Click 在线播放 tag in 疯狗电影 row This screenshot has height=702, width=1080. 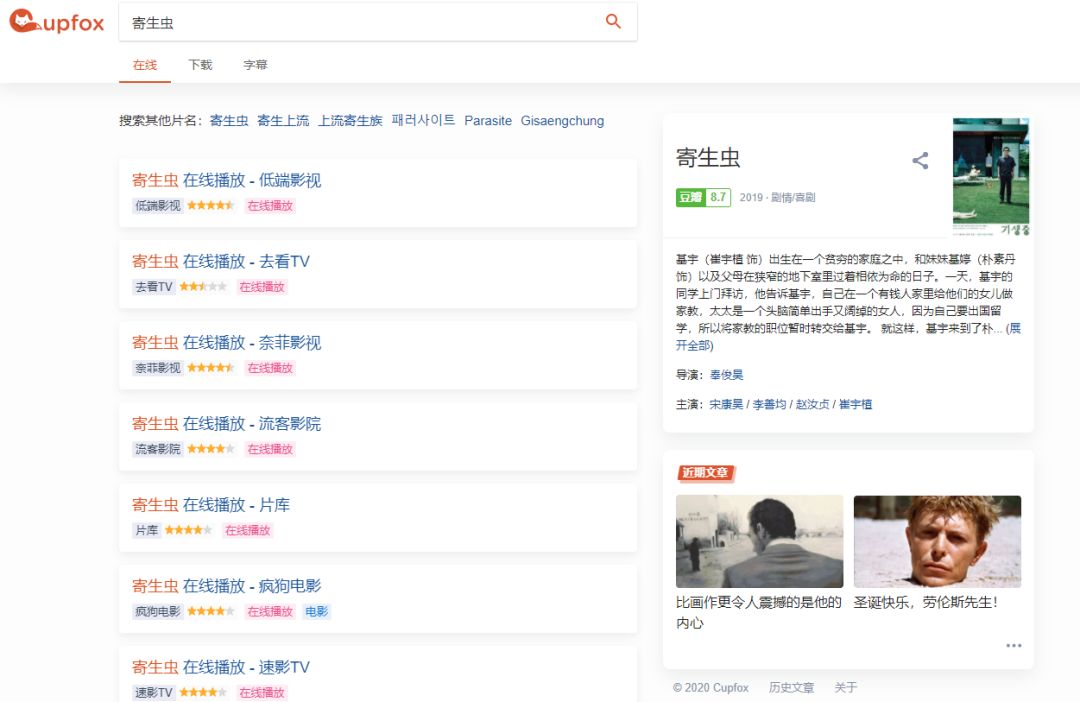270,612
